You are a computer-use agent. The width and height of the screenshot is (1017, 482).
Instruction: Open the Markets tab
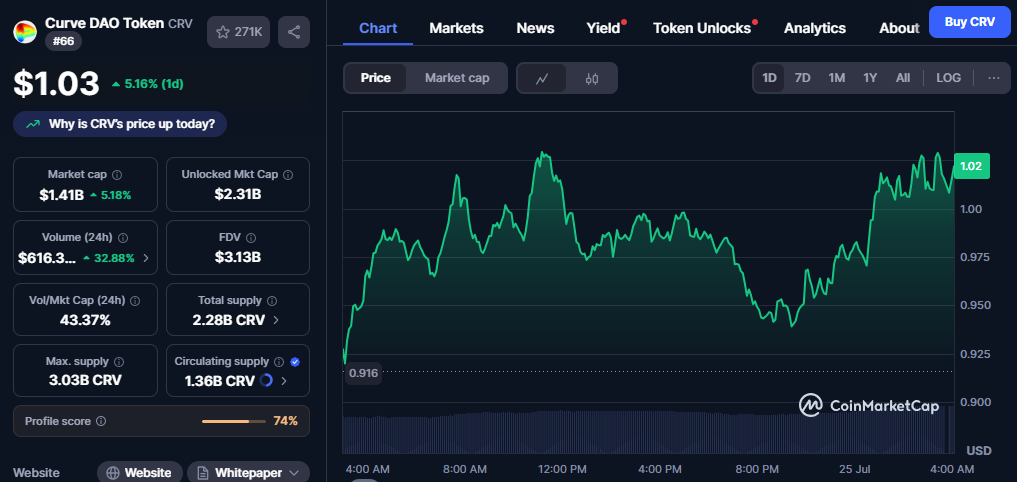[457, 29]
